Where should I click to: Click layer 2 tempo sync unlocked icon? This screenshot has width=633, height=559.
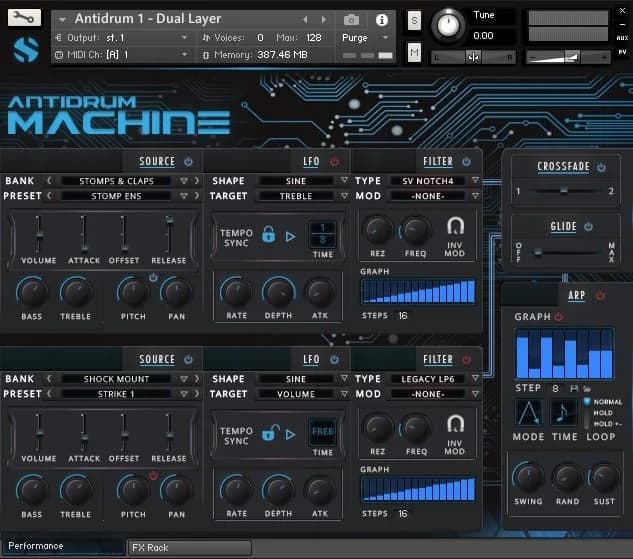pyautogui.click(x=270, y=433)
